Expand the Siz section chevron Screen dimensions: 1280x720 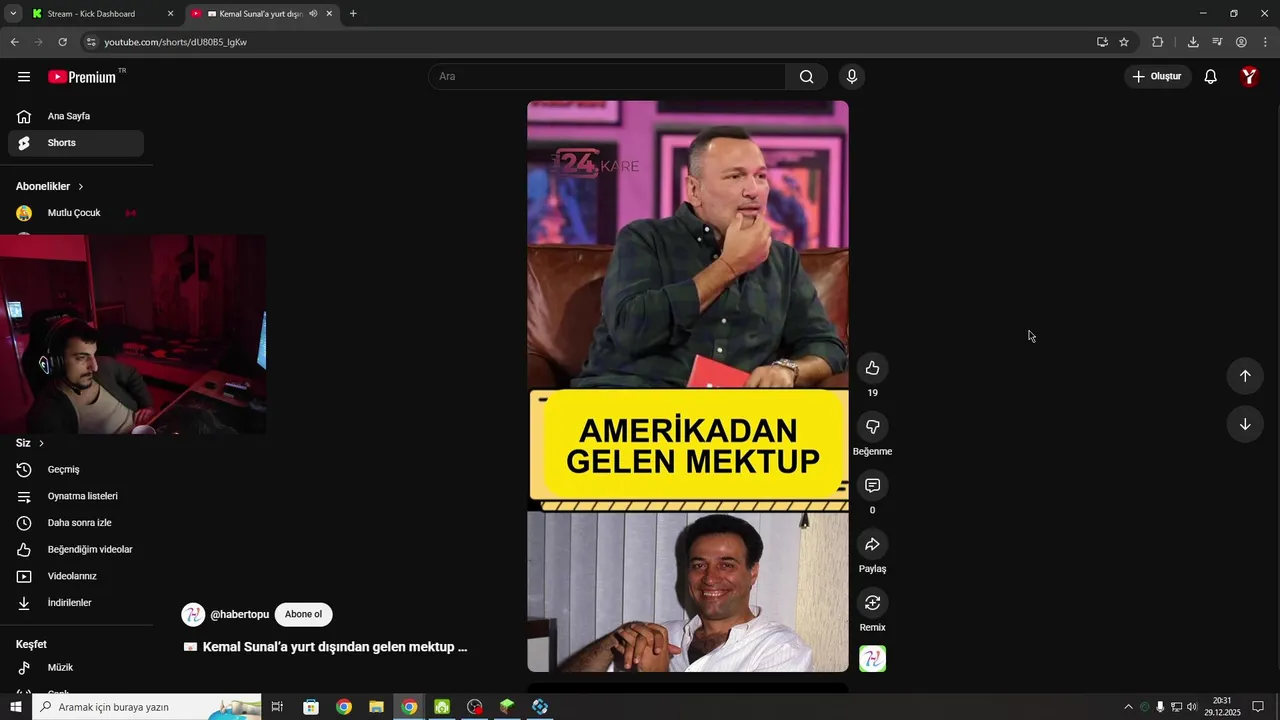pyautogui.click(x=41, y=443)
